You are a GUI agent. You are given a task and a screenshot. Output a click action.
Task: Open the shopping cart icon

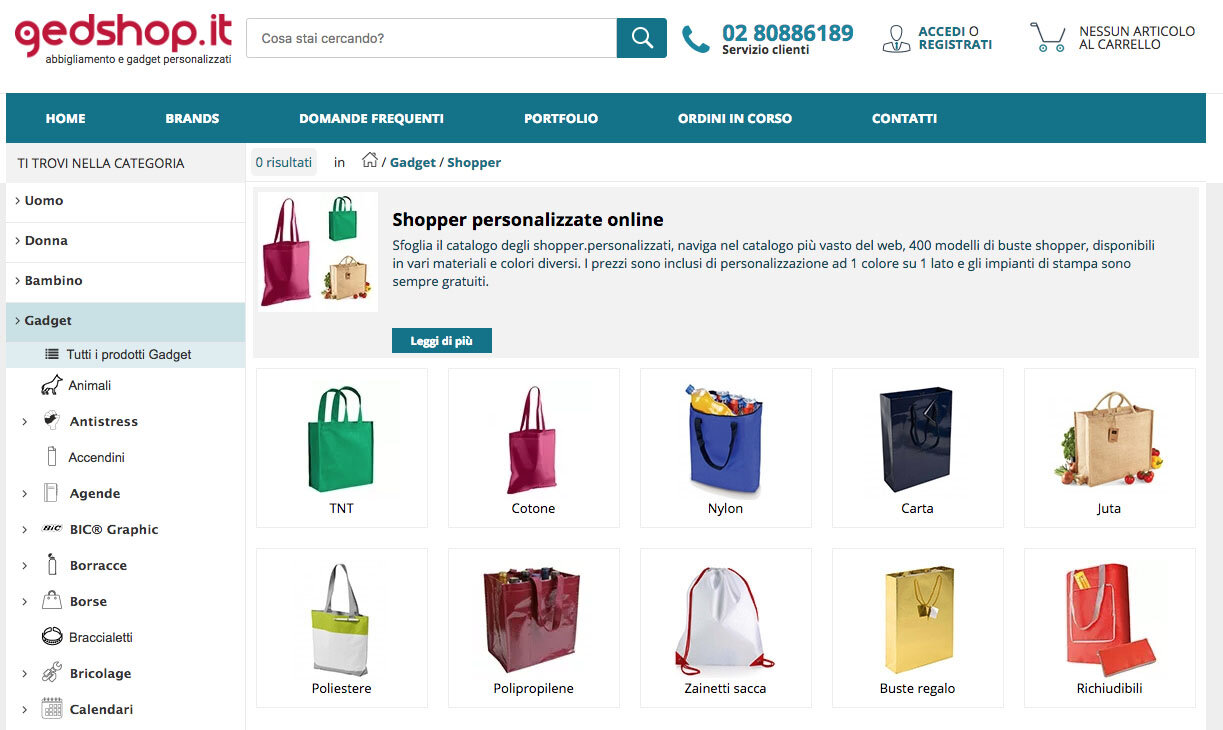tap(1048, 38)
